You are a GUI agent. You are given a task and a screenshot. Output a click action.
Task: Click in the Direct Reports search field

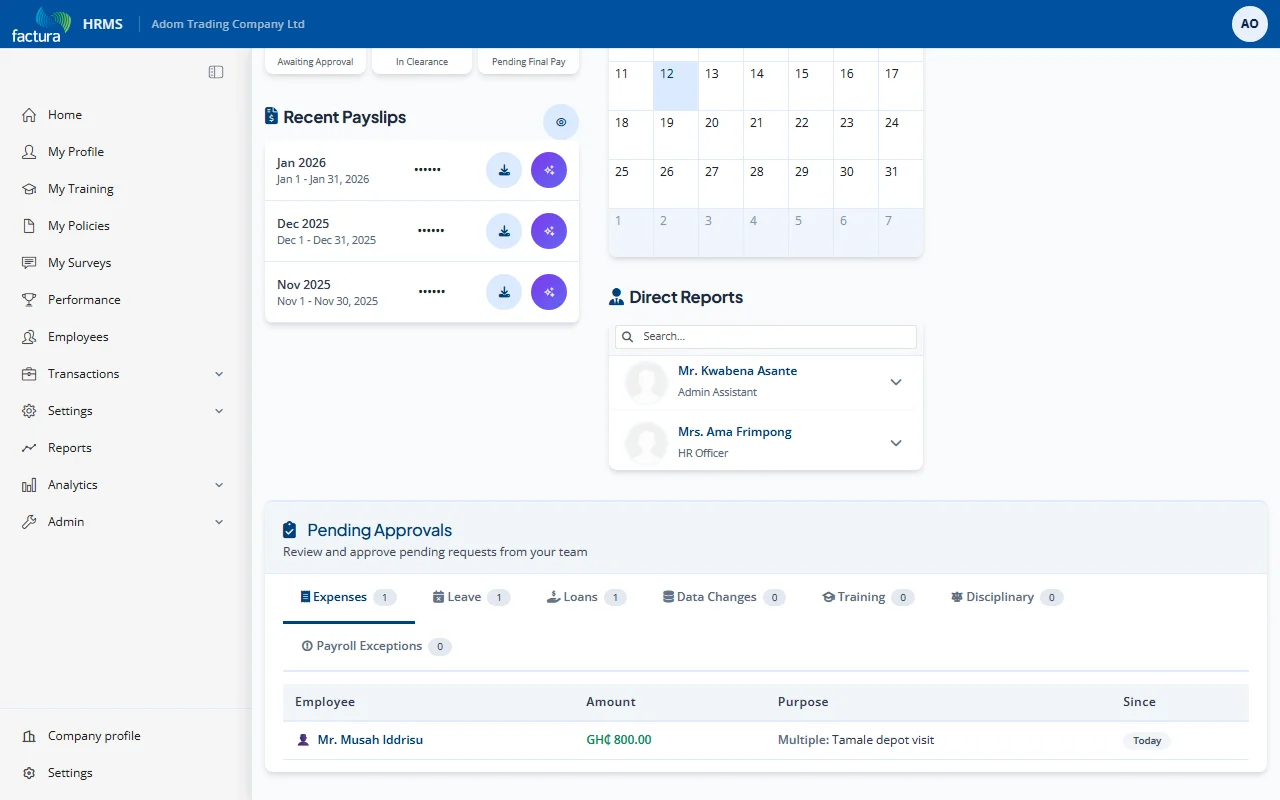click(766, 337)
